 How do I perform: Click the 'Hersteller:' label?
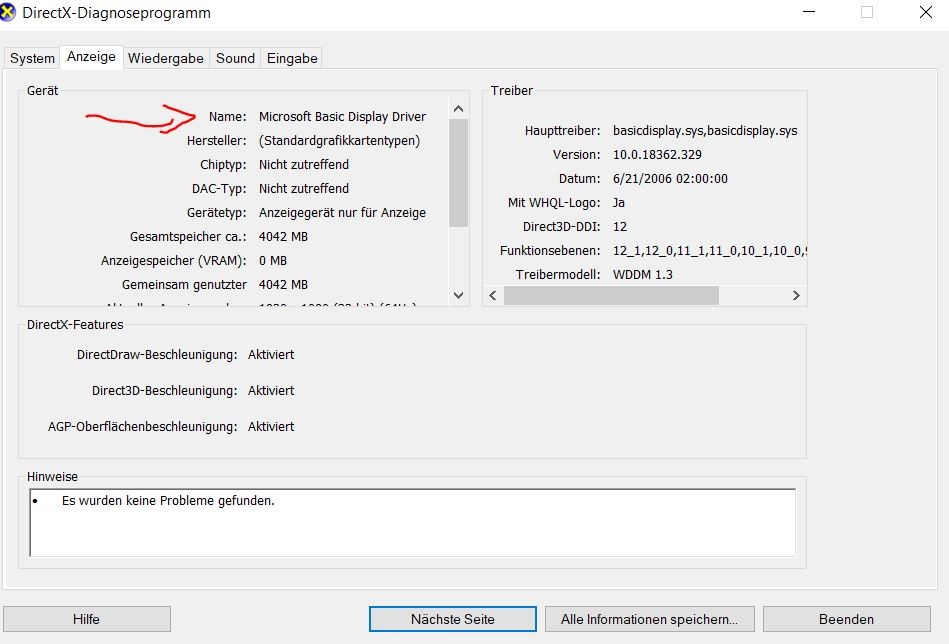(217, 140)
